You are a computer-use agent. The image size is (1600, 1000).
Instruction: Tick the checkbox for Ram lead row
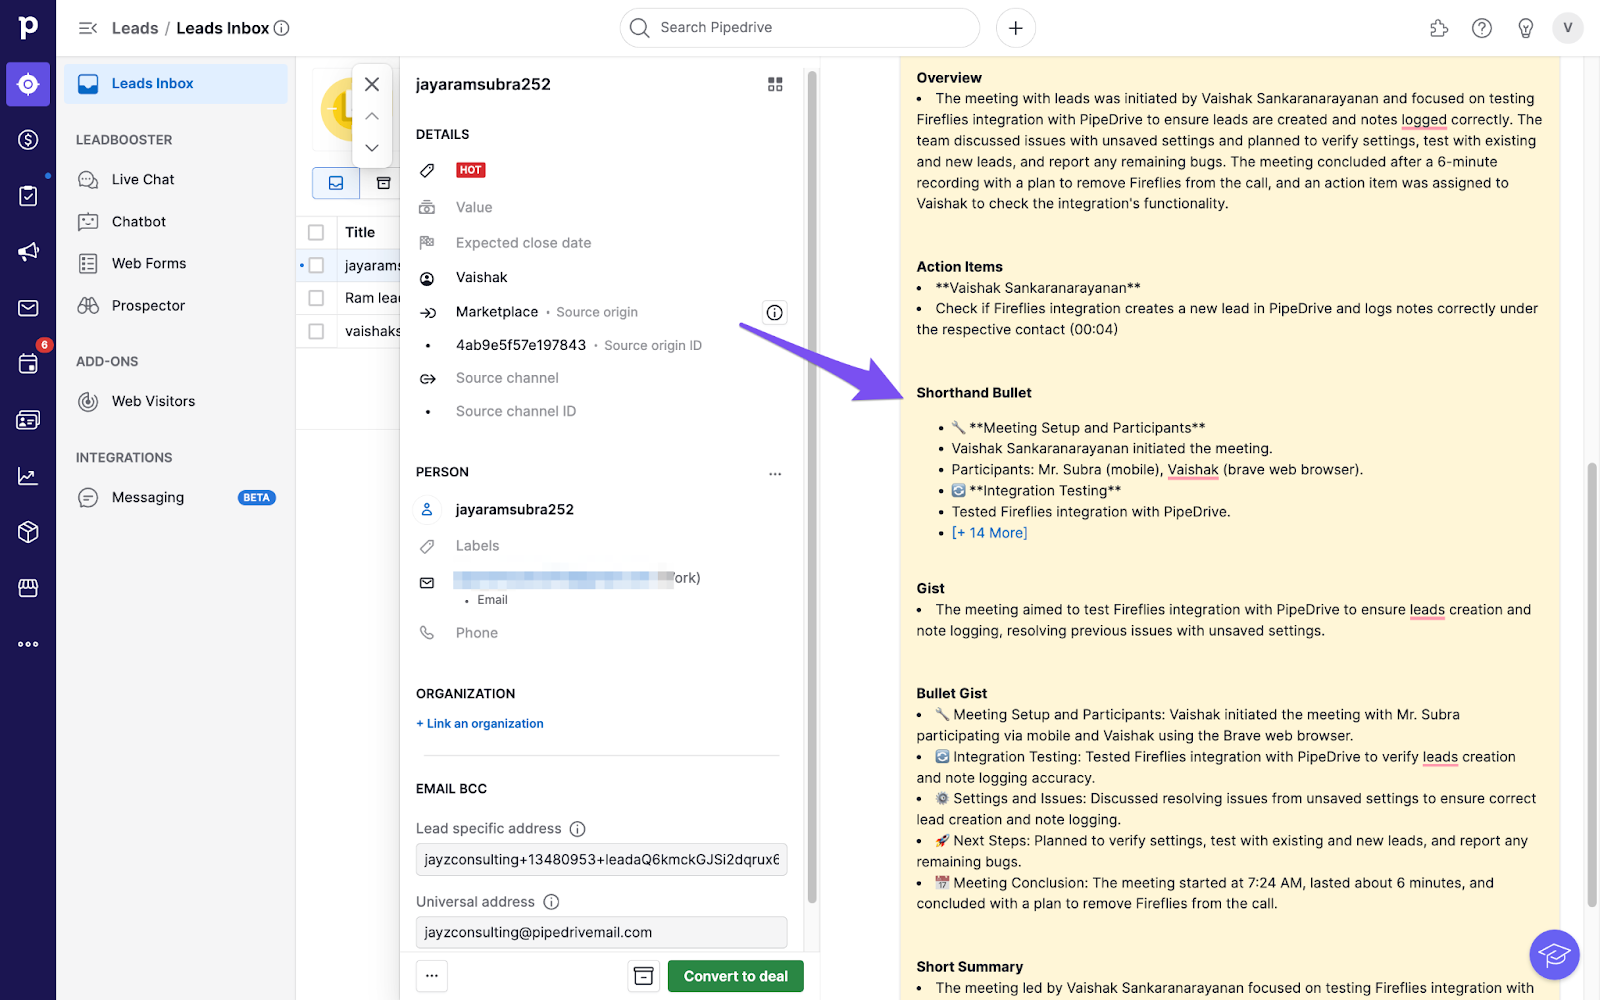(x=316, y=298)
